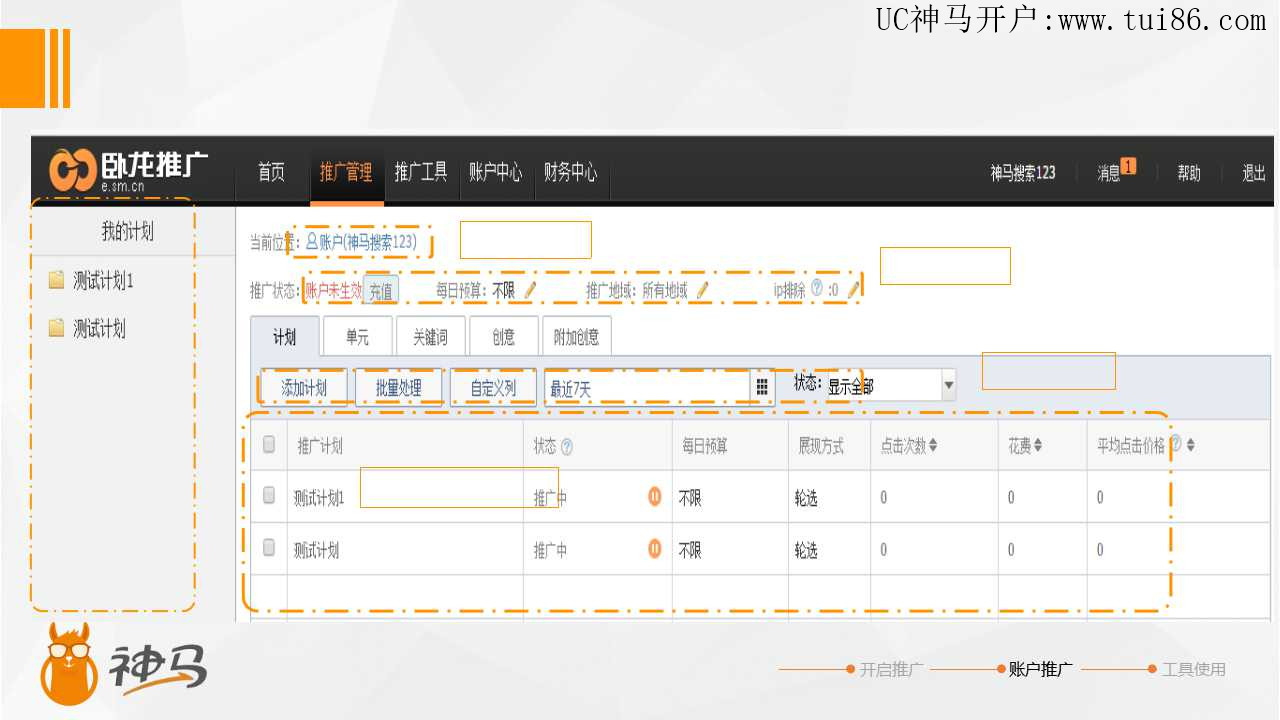This screenshot has width=1280, height=720.
Task: Follow the 账户(神马搜索123) breadcrumb link
Action: tap(368, 242)
